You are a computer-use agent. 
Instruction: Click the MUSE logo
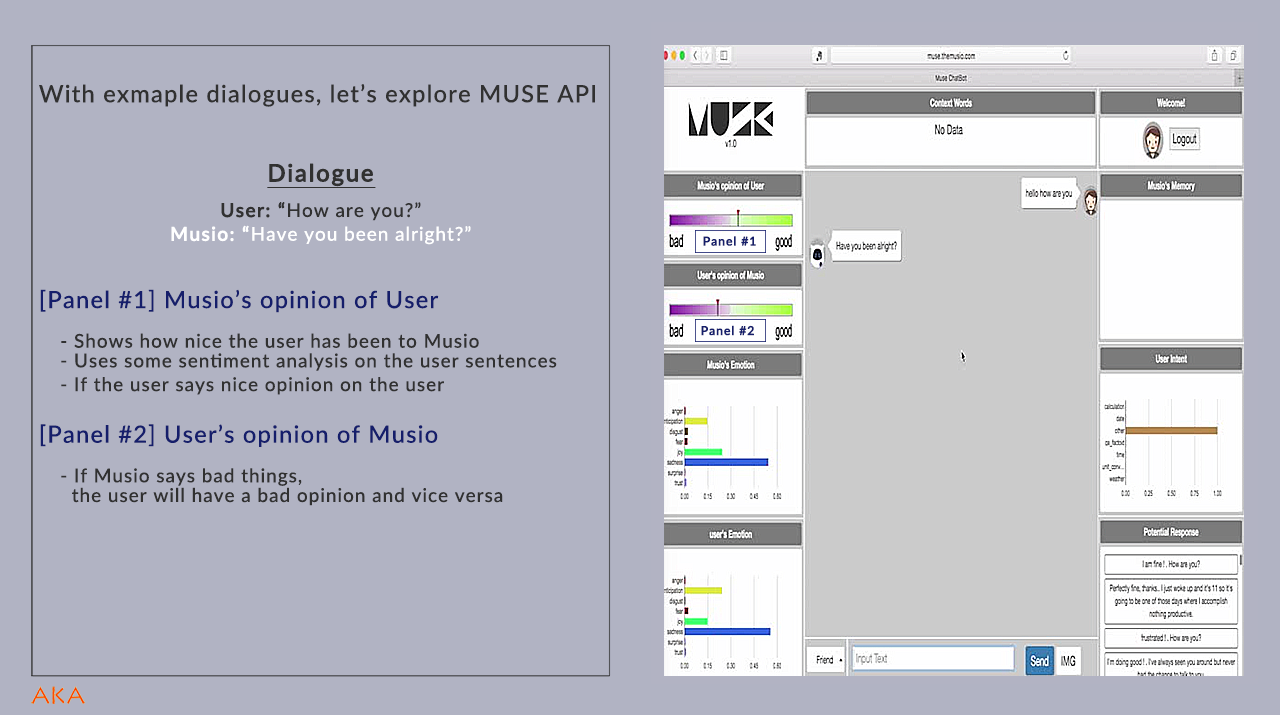pyautogui.click(x=731, y=119)
